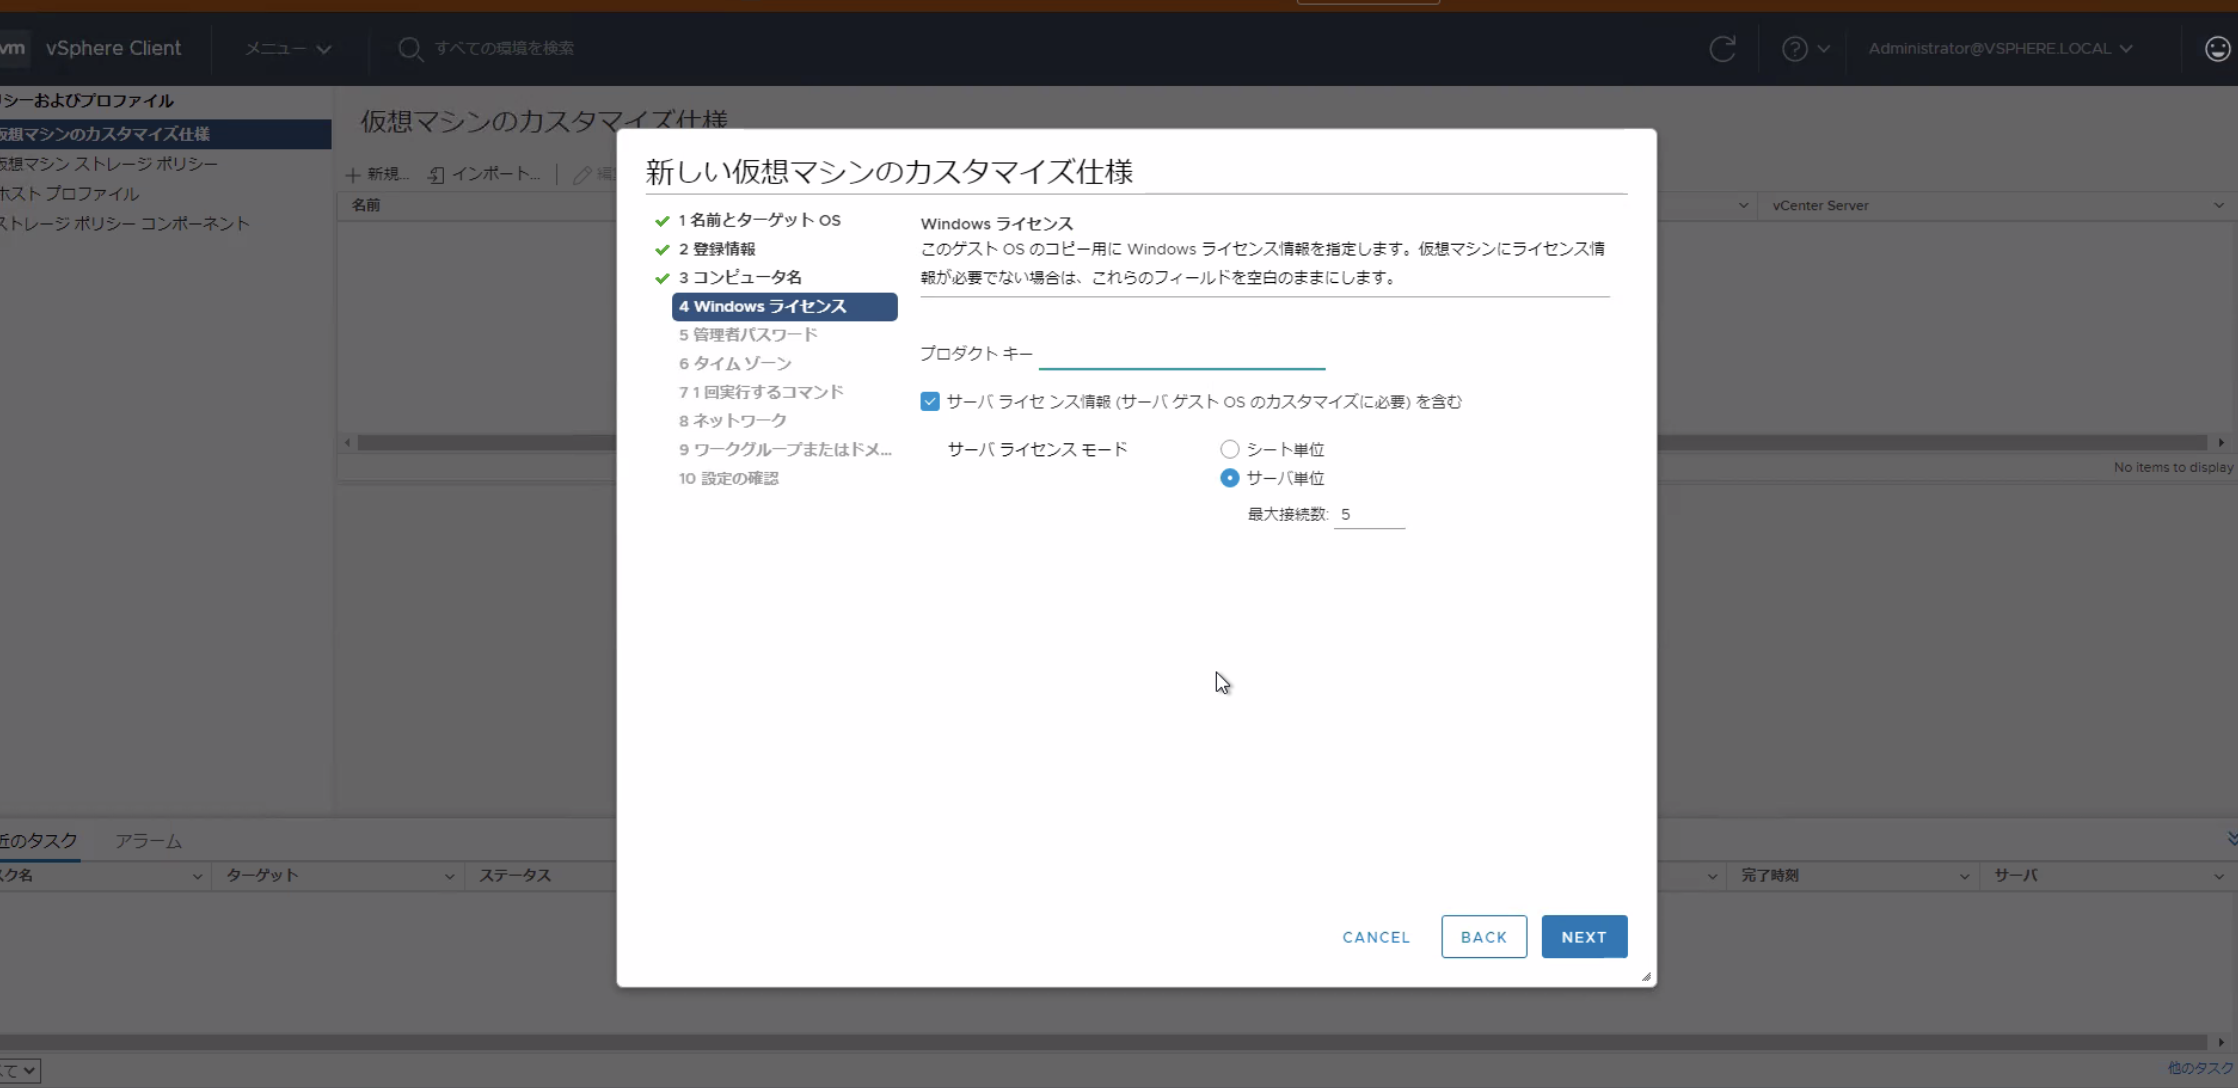Screen dimensions: 2238x1088
Task: Select シート単位 license mode
Action: point(1228,448)
